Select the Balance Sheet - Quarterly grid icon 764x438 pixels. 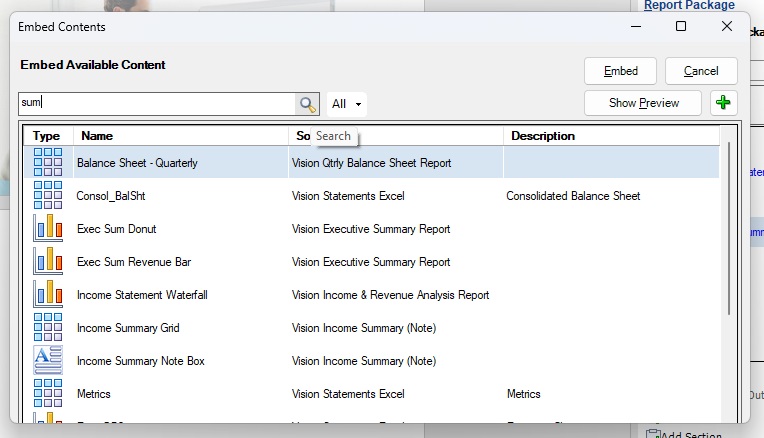48,163
